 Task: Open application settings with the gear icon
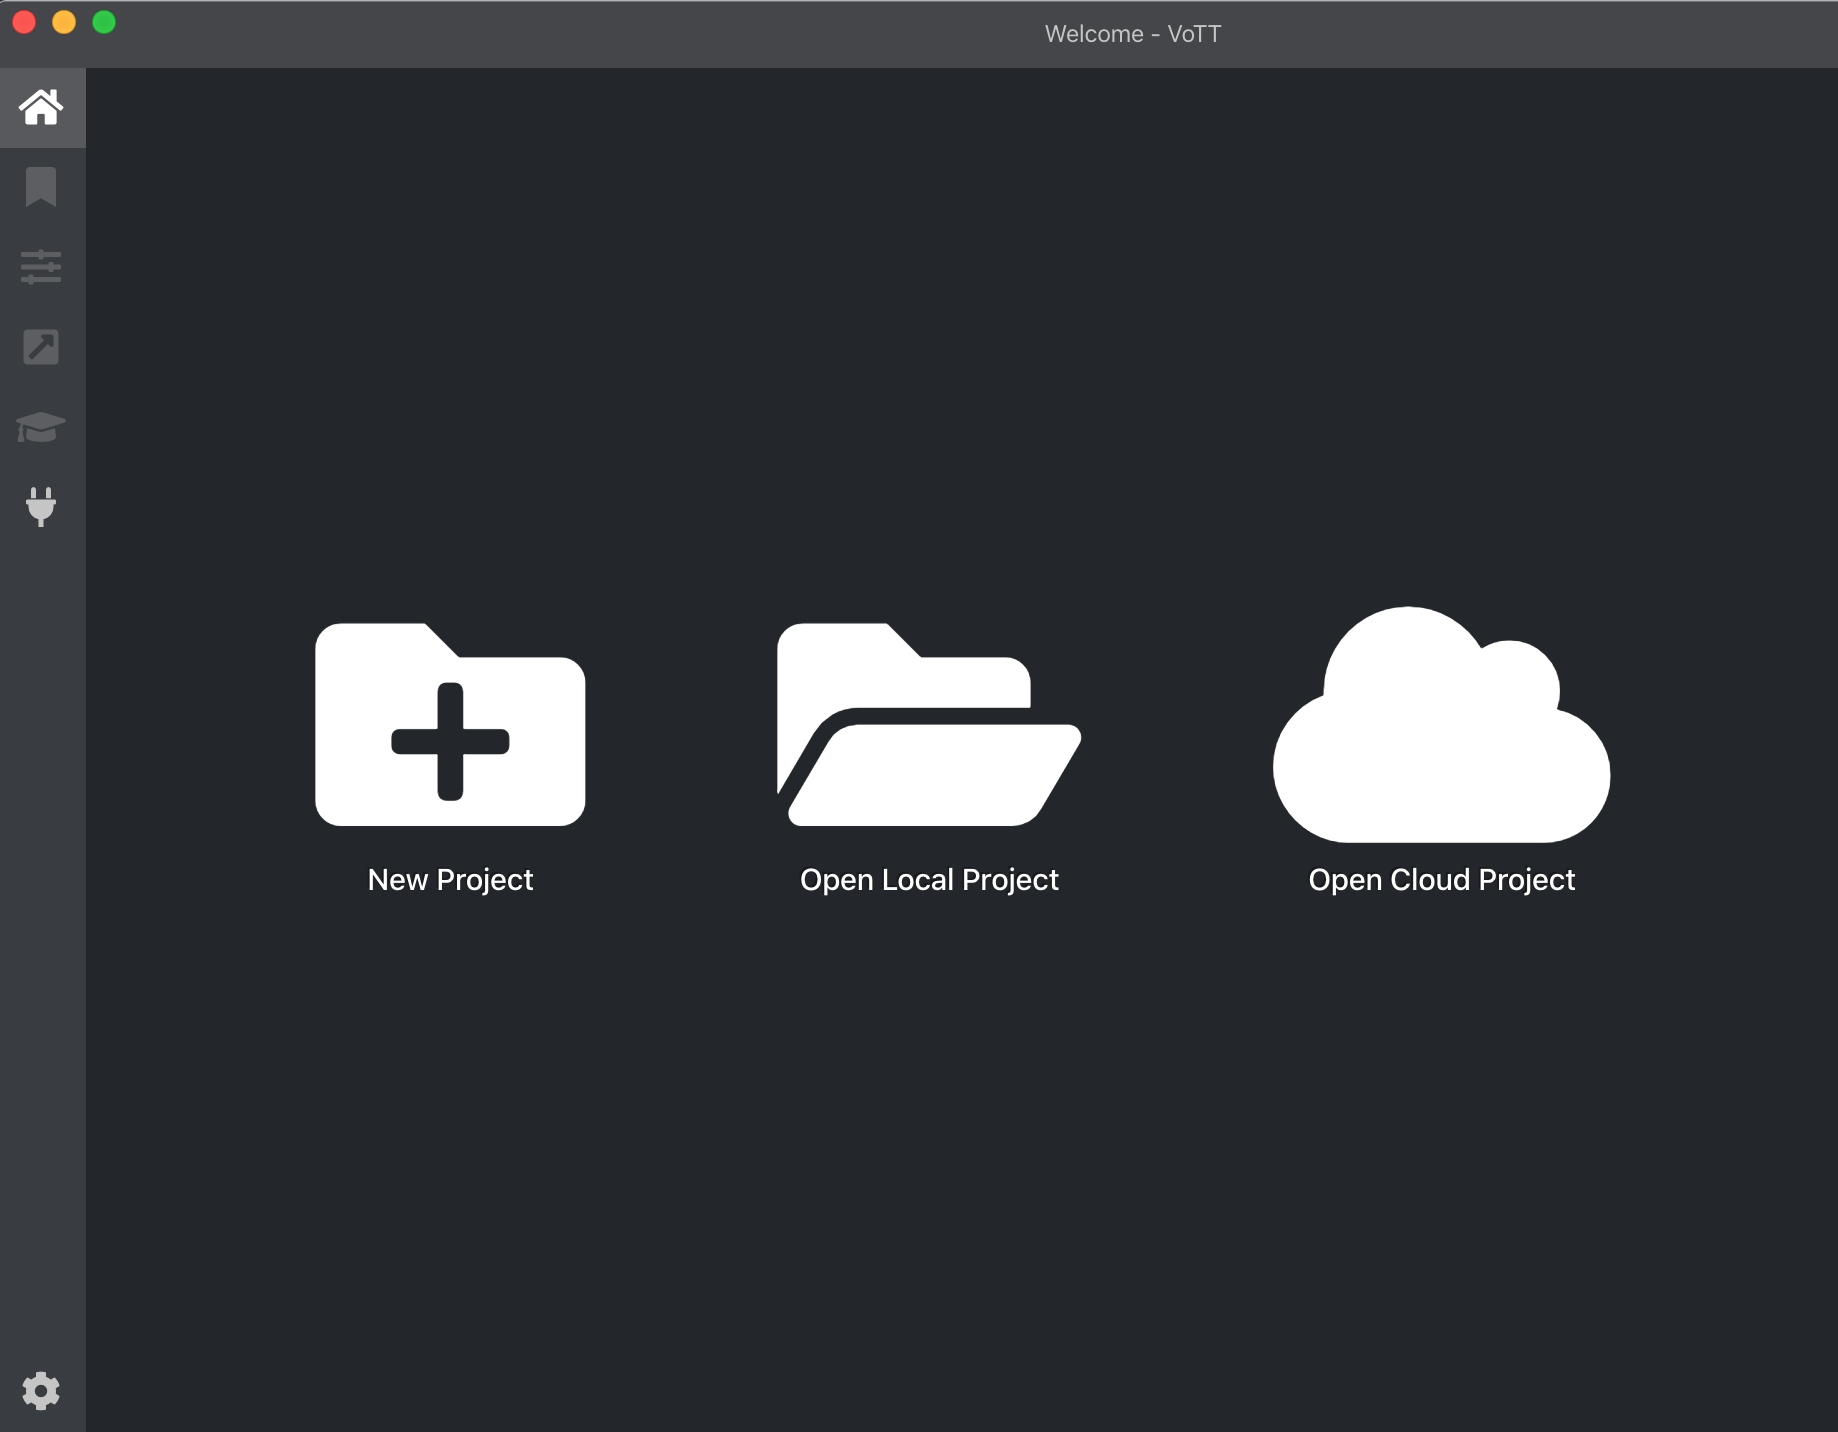pyautogui.click(x=42, y=1390)
